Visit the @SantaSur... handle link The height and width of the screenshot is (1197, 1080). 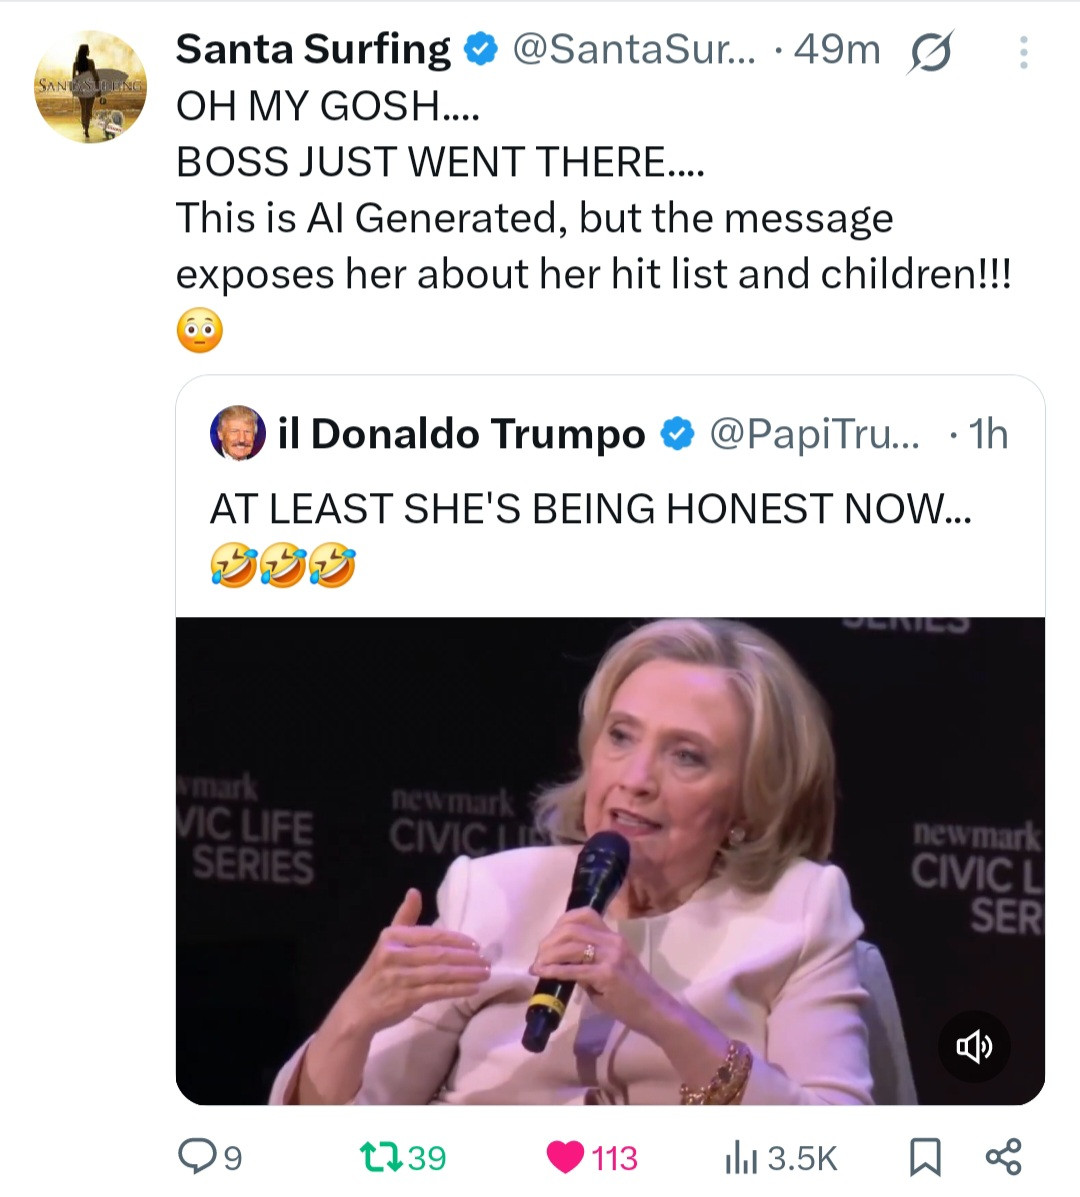point(634,50)
